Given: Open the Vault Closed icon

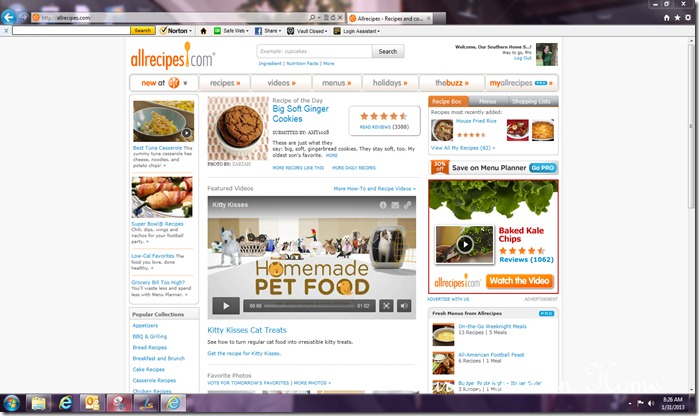Looking at the screenshot, I should click(291, 31).
